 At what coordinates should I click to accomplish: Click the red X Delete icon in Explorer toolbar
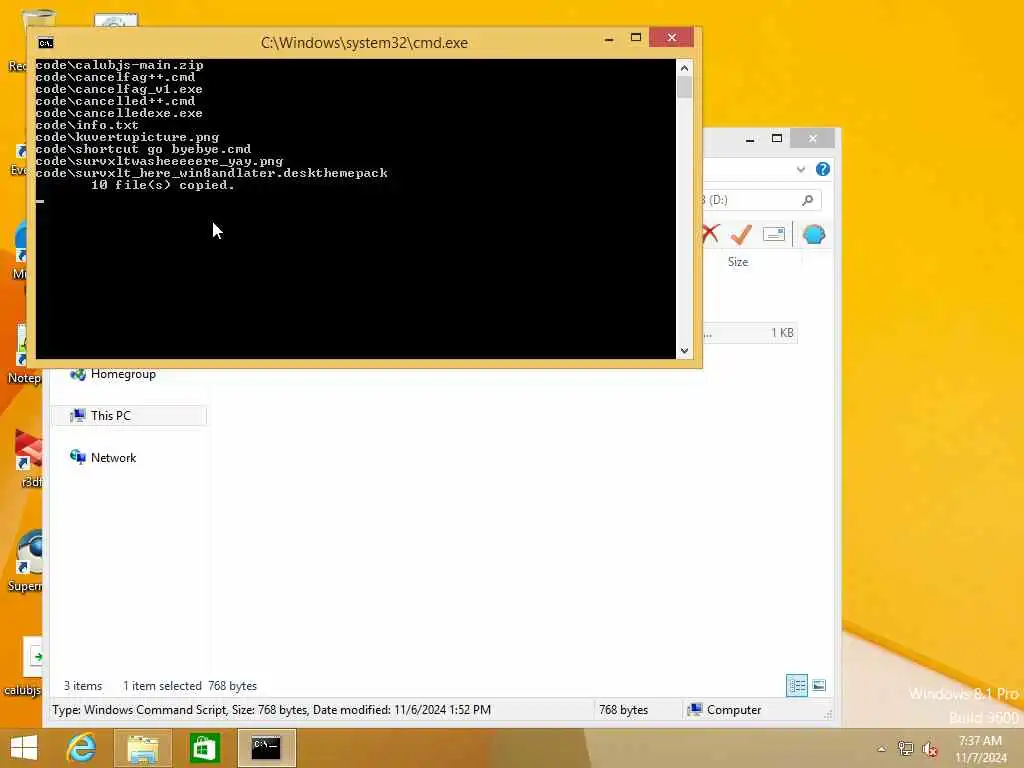[711, 234]
